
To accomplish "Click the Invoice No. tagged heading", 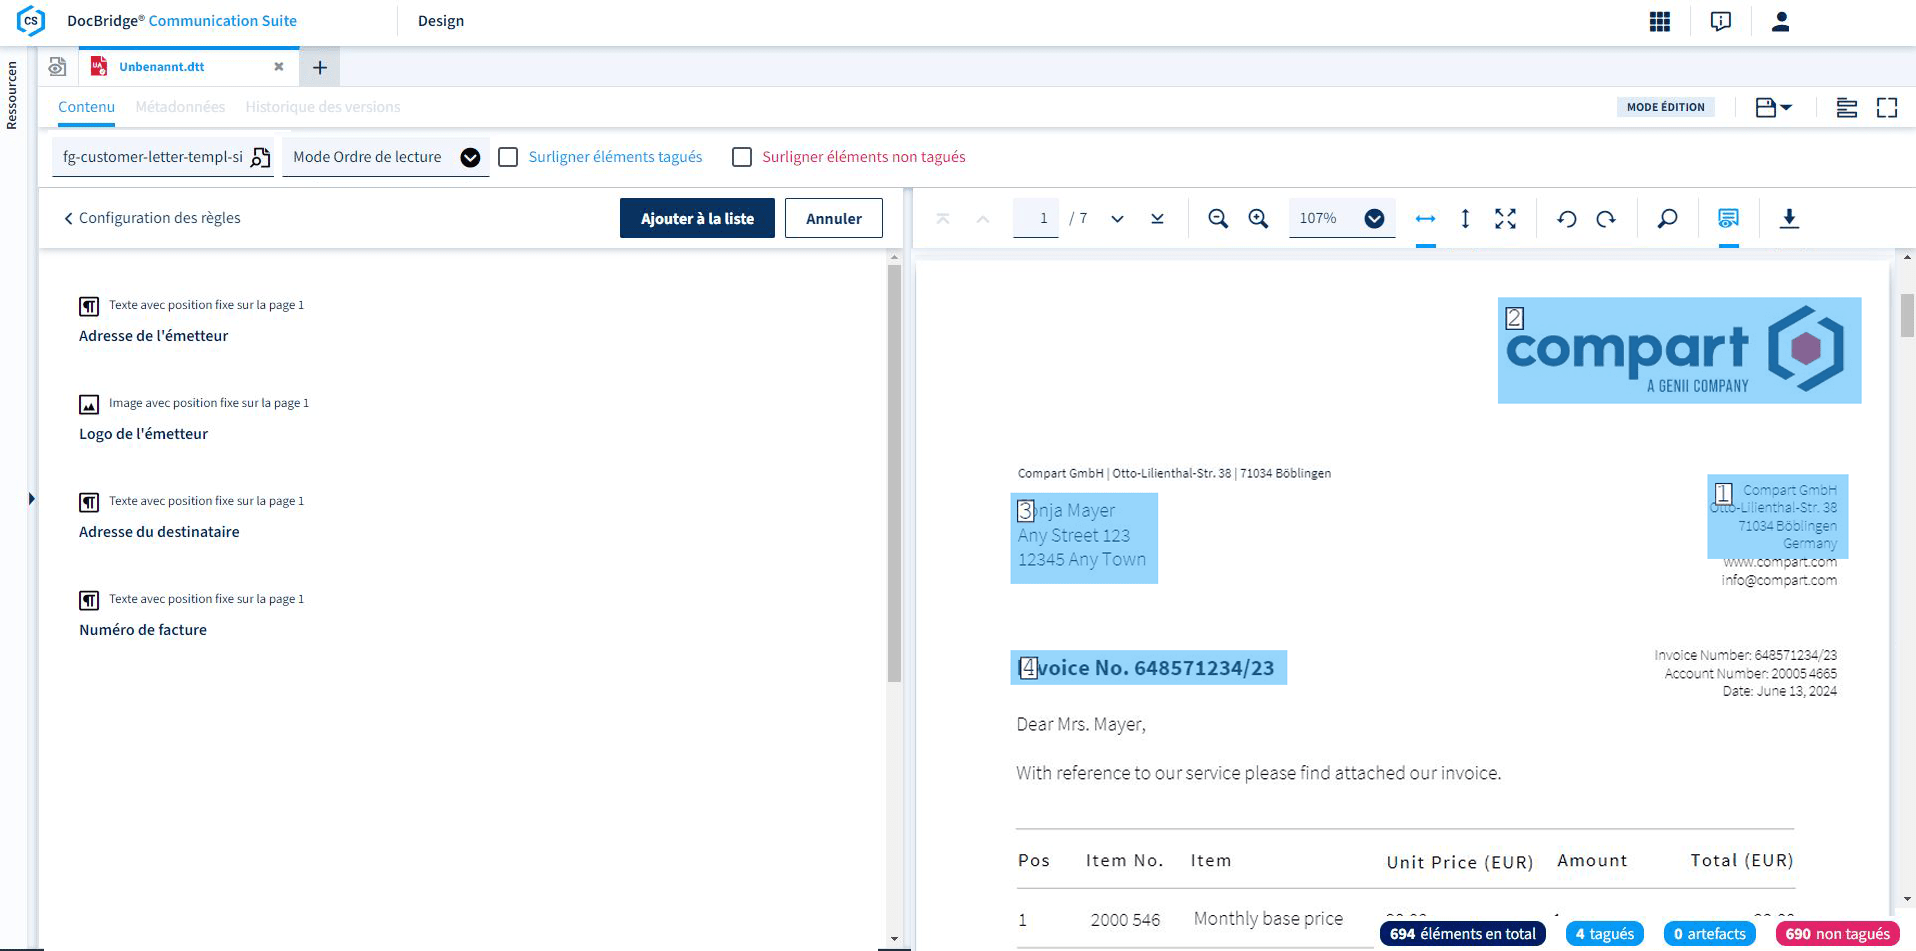I will coord(1148,668).
